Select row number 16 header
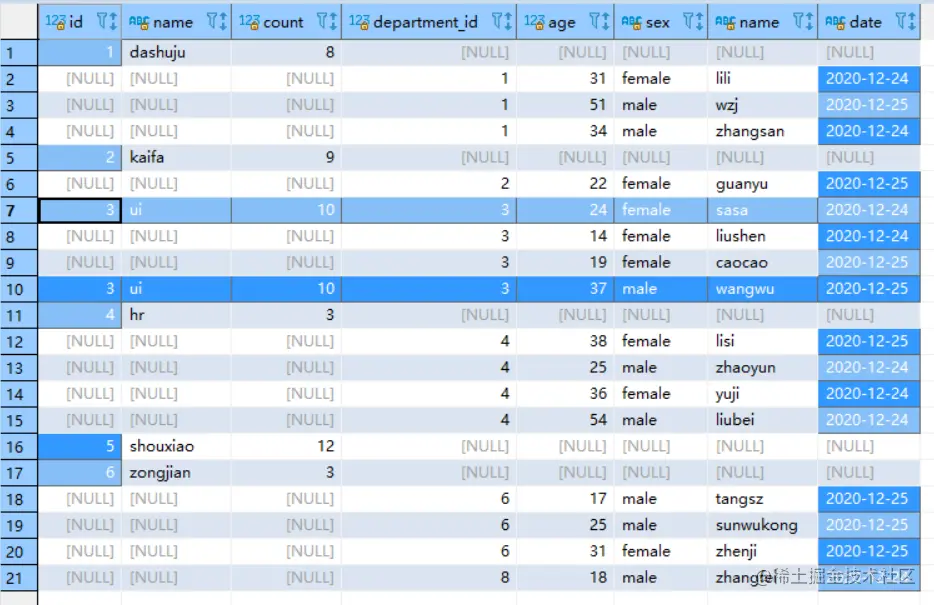934x605 pixels. tap(19, 447)
